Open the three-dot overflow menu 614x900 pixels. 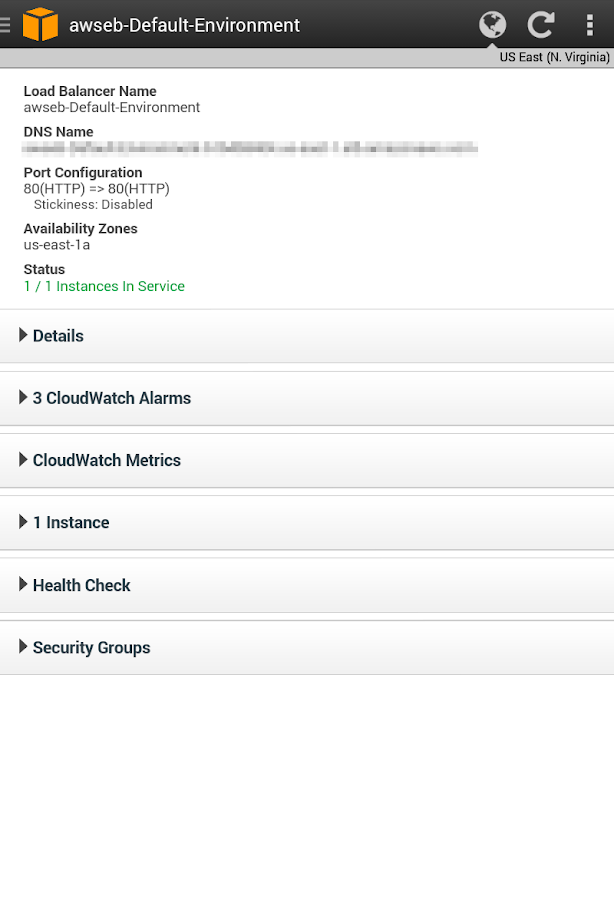590,24
